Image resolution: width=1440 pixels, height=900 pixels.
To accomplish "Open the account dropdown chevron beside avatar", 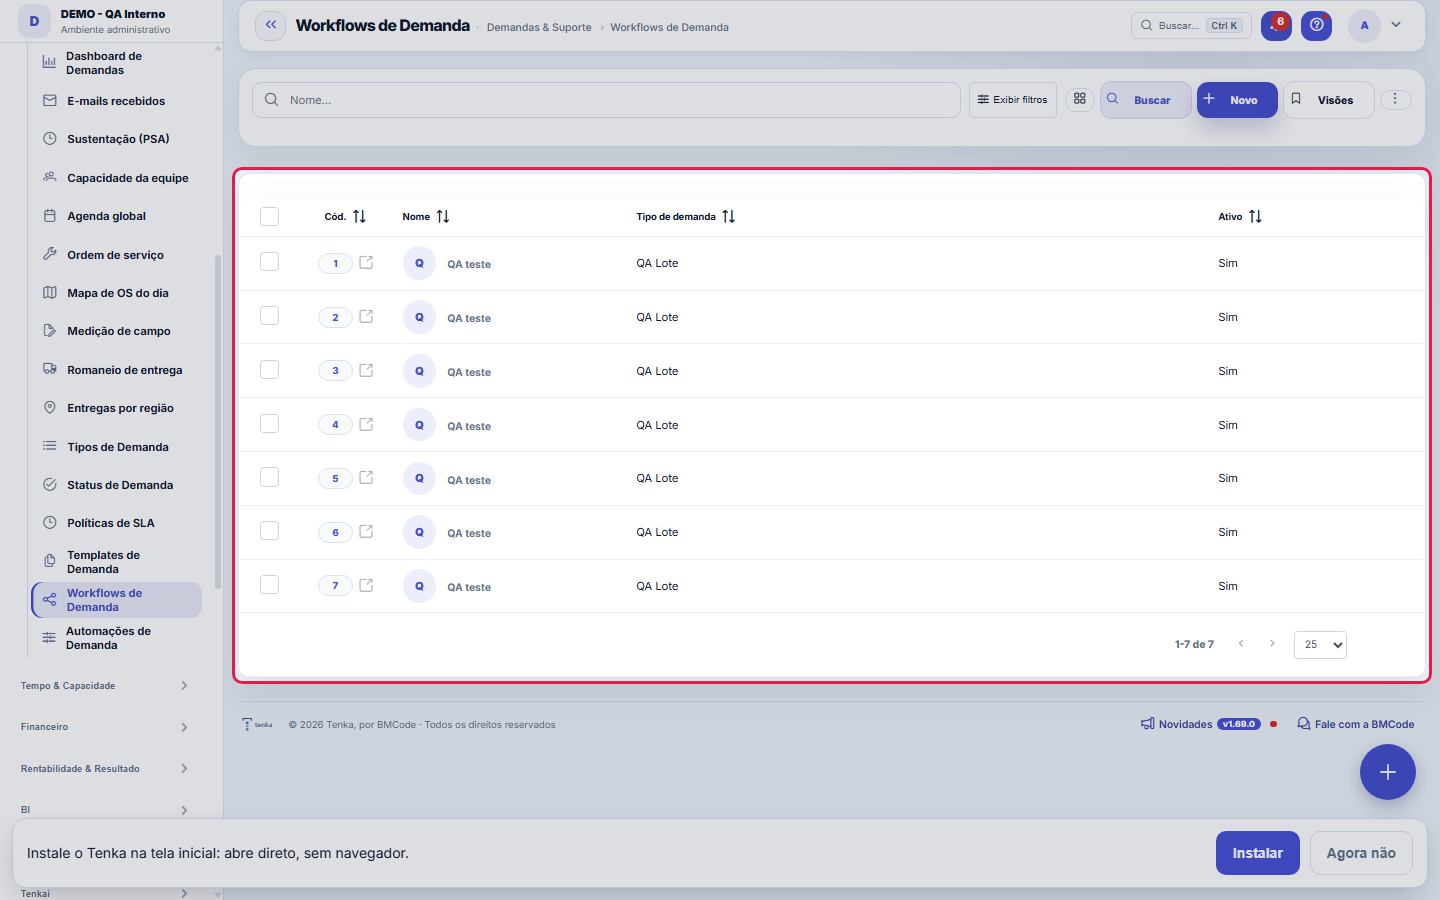I will [x=1396, y=25].
